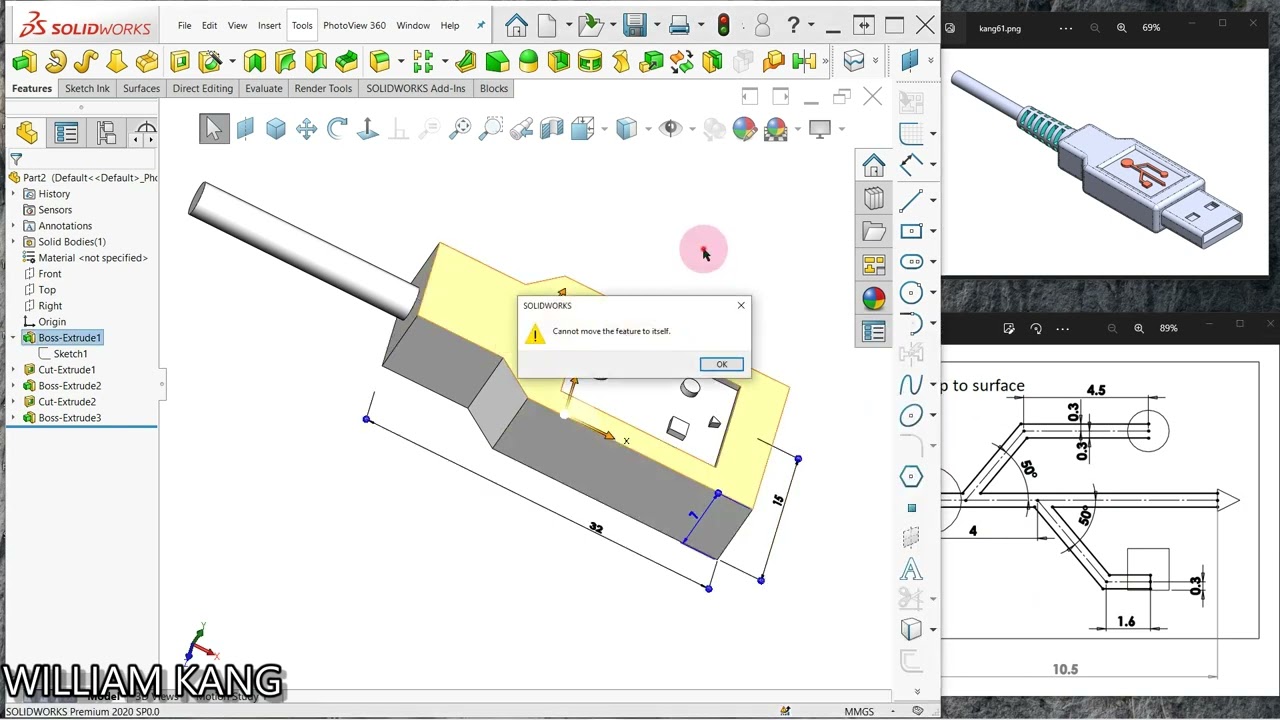Viewport: 1280px width, 720px height.
Task: Click the Line sketch tool
Action: (x=910, y=200)
